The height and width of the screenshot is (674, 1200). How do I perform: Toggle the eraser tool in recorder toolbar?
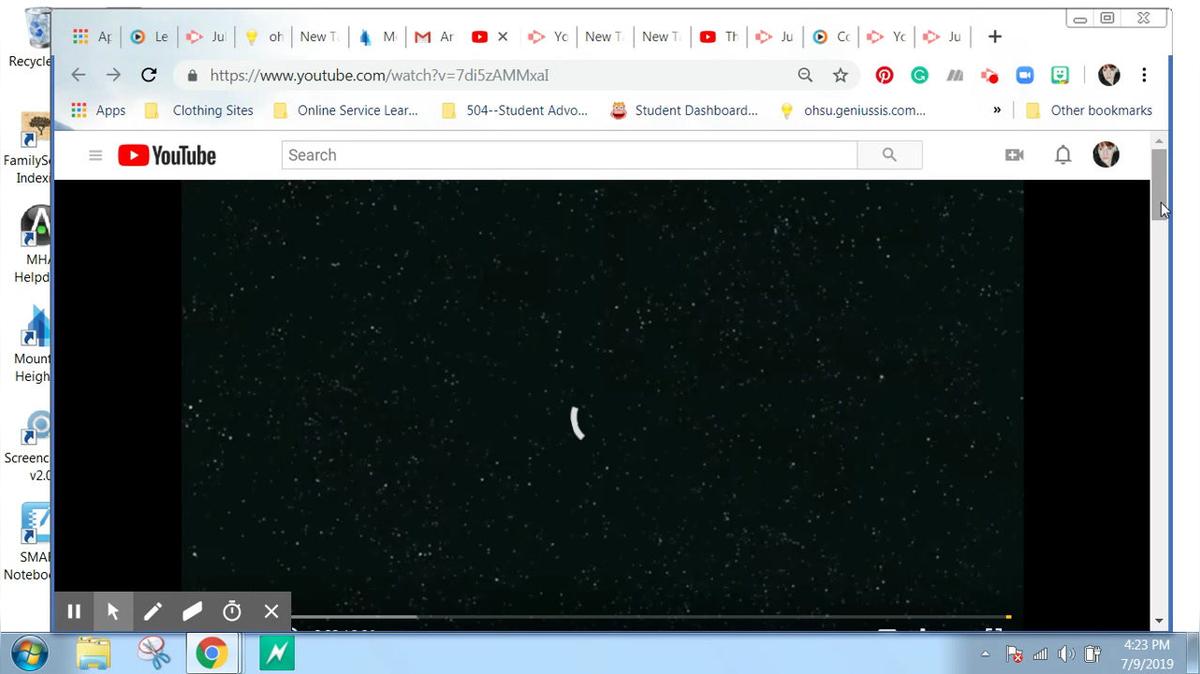[x=192, y=611]
